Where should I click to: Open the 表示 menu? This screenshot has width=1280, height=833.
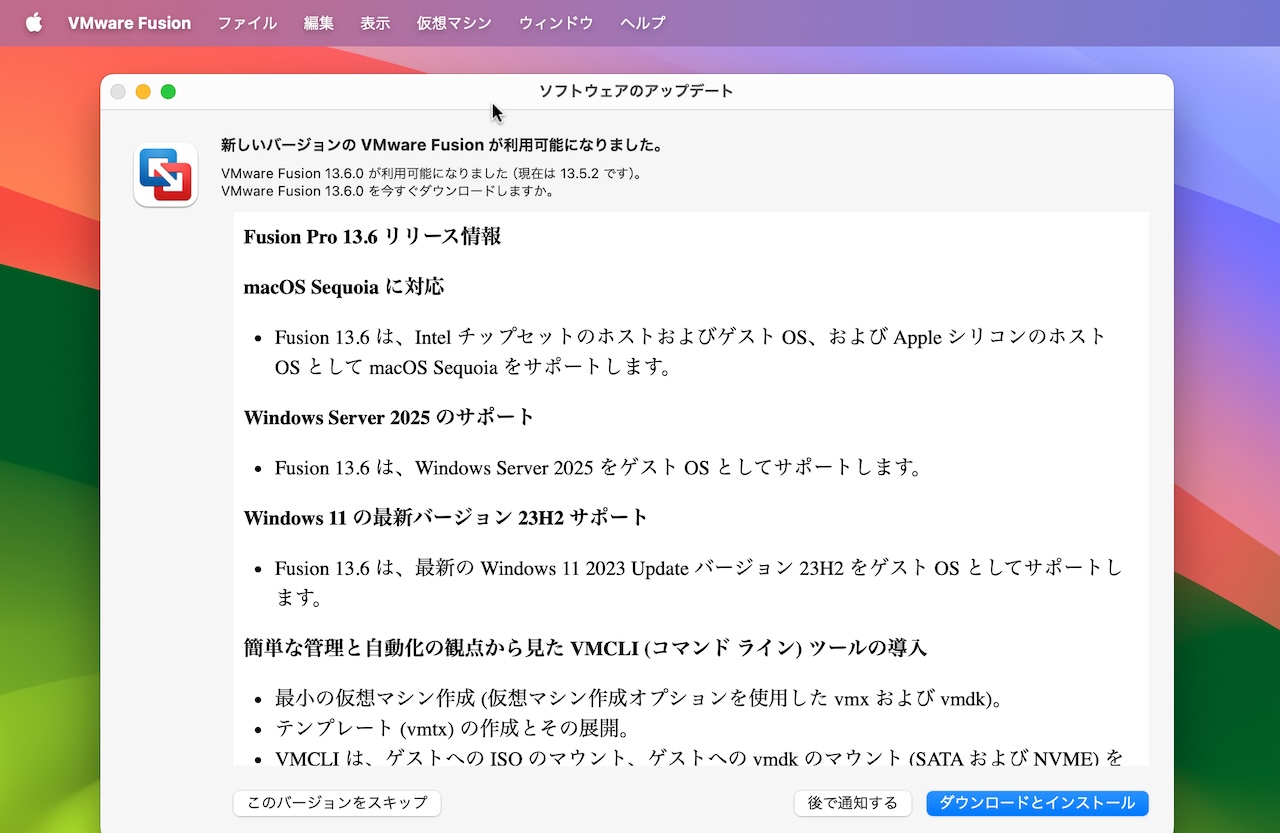pyautogui.click(x=375, y=22)
